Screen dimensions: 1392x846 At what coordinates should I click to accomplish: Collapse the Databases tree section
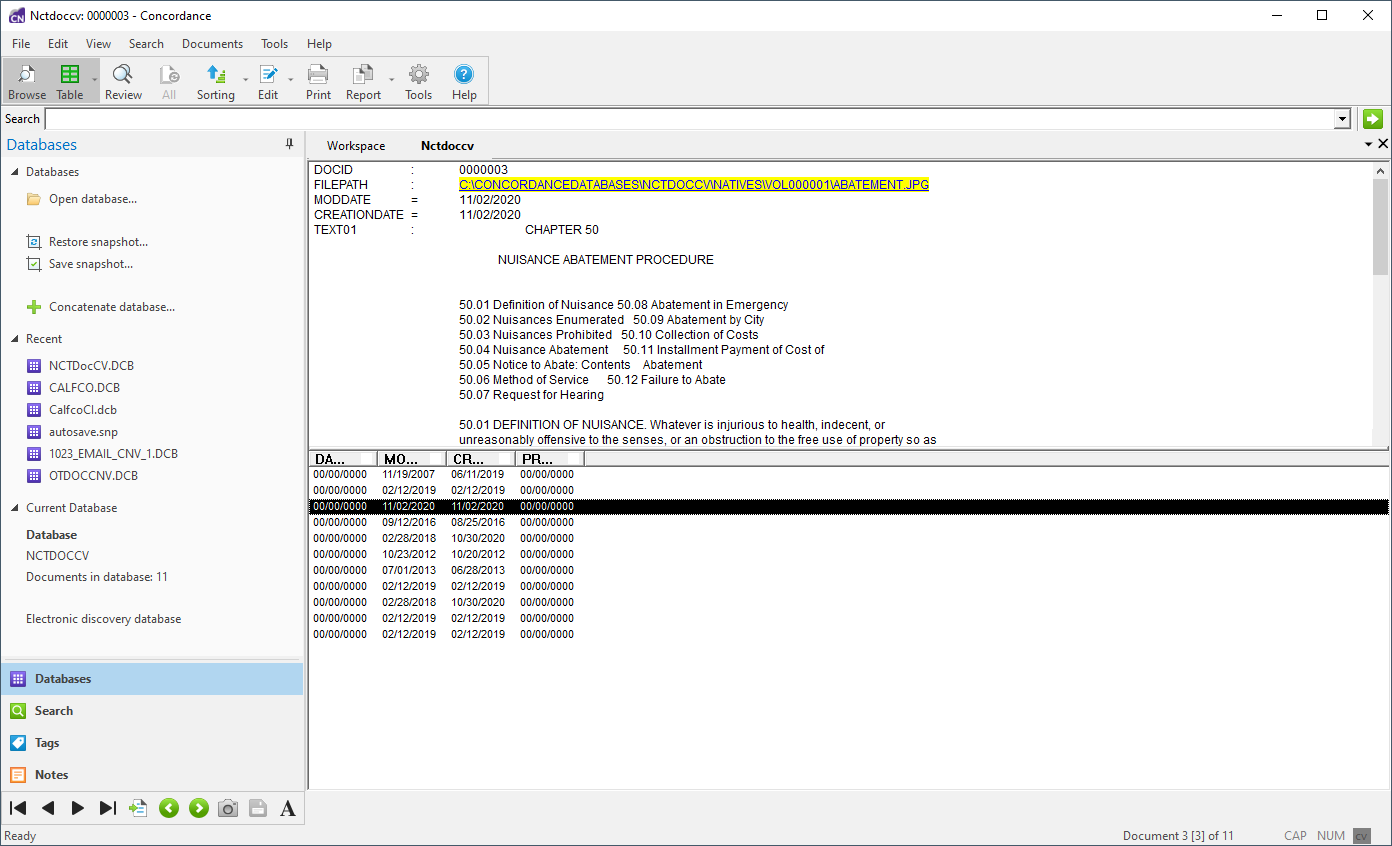[15, 172]
